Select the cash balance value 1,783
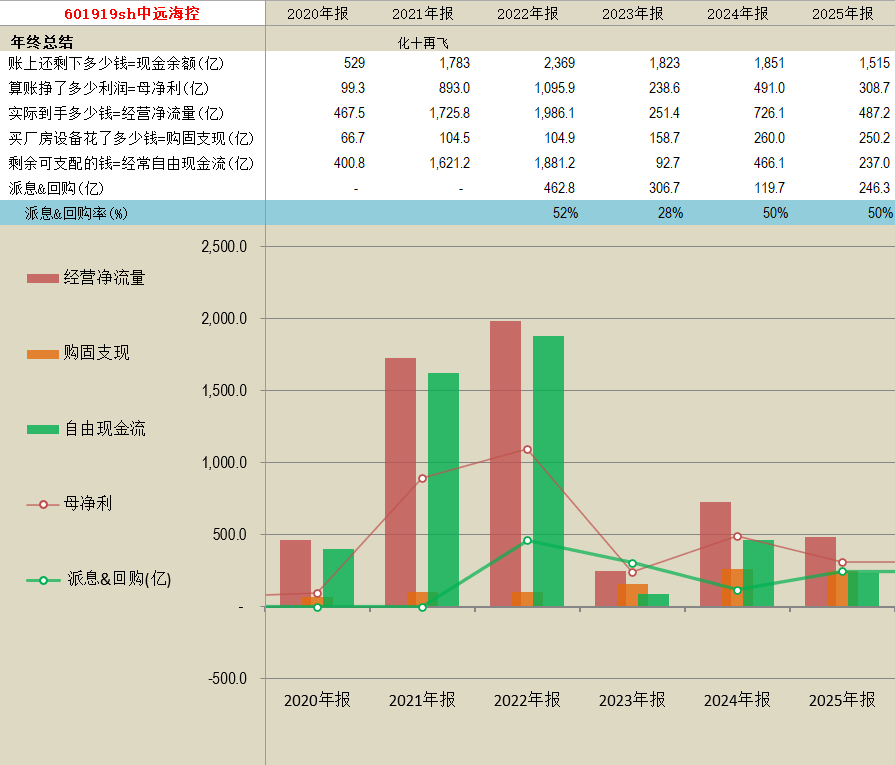This screenshot has height=765, width=895. tap(454, 63)
